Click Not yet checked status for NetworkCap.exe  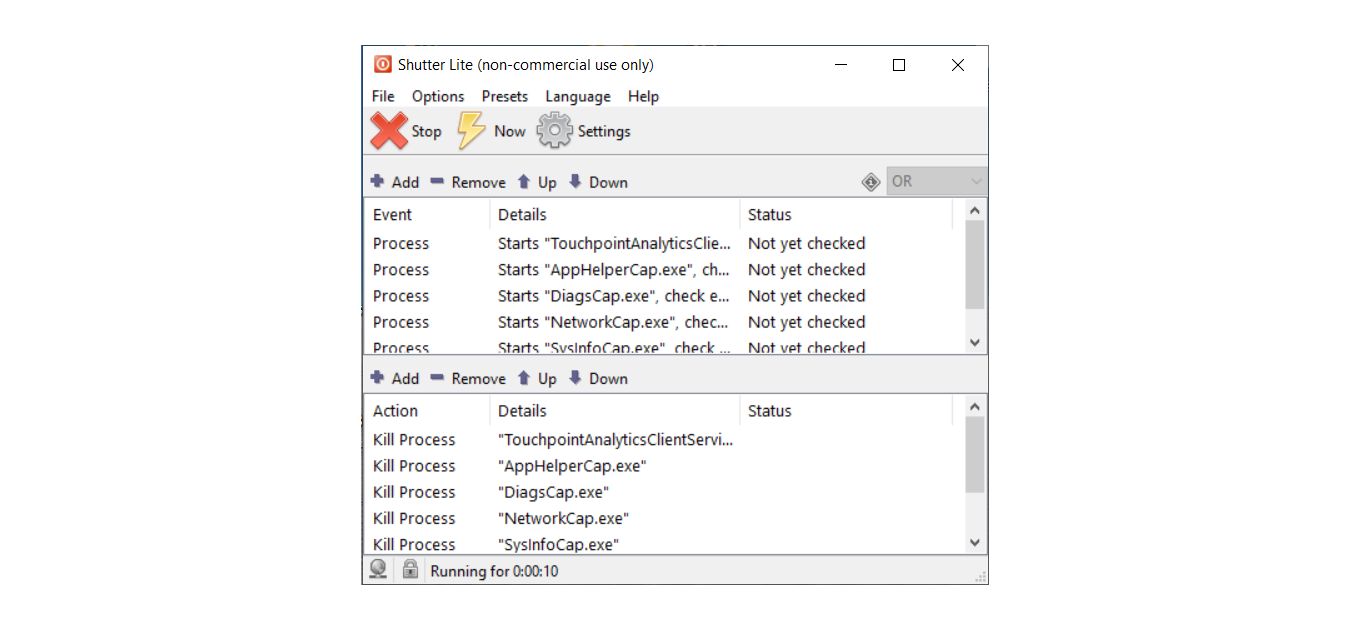pos(806,322)
